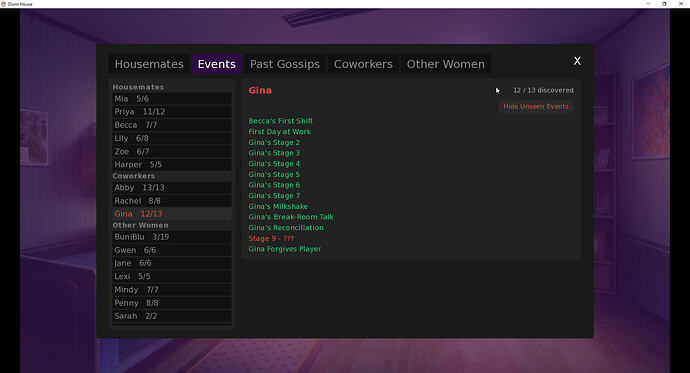Click the undiscovered Stage 9 - ??? entry

[x=271, y=238]
